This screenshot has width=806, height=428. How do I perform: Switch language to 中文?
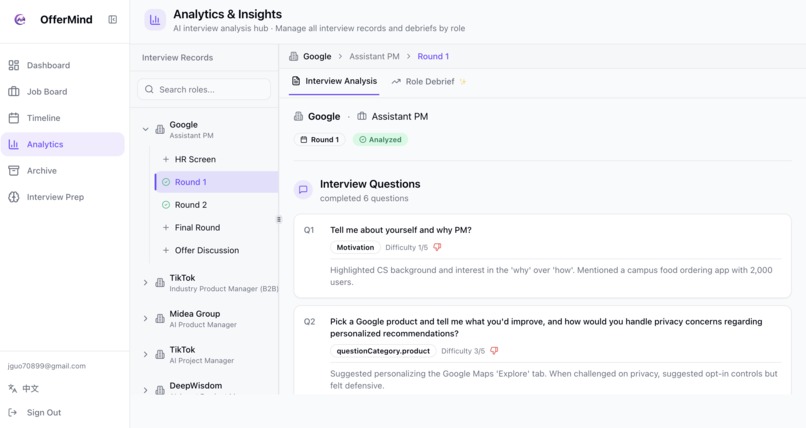pyautogui.click(x=30, y=388)
